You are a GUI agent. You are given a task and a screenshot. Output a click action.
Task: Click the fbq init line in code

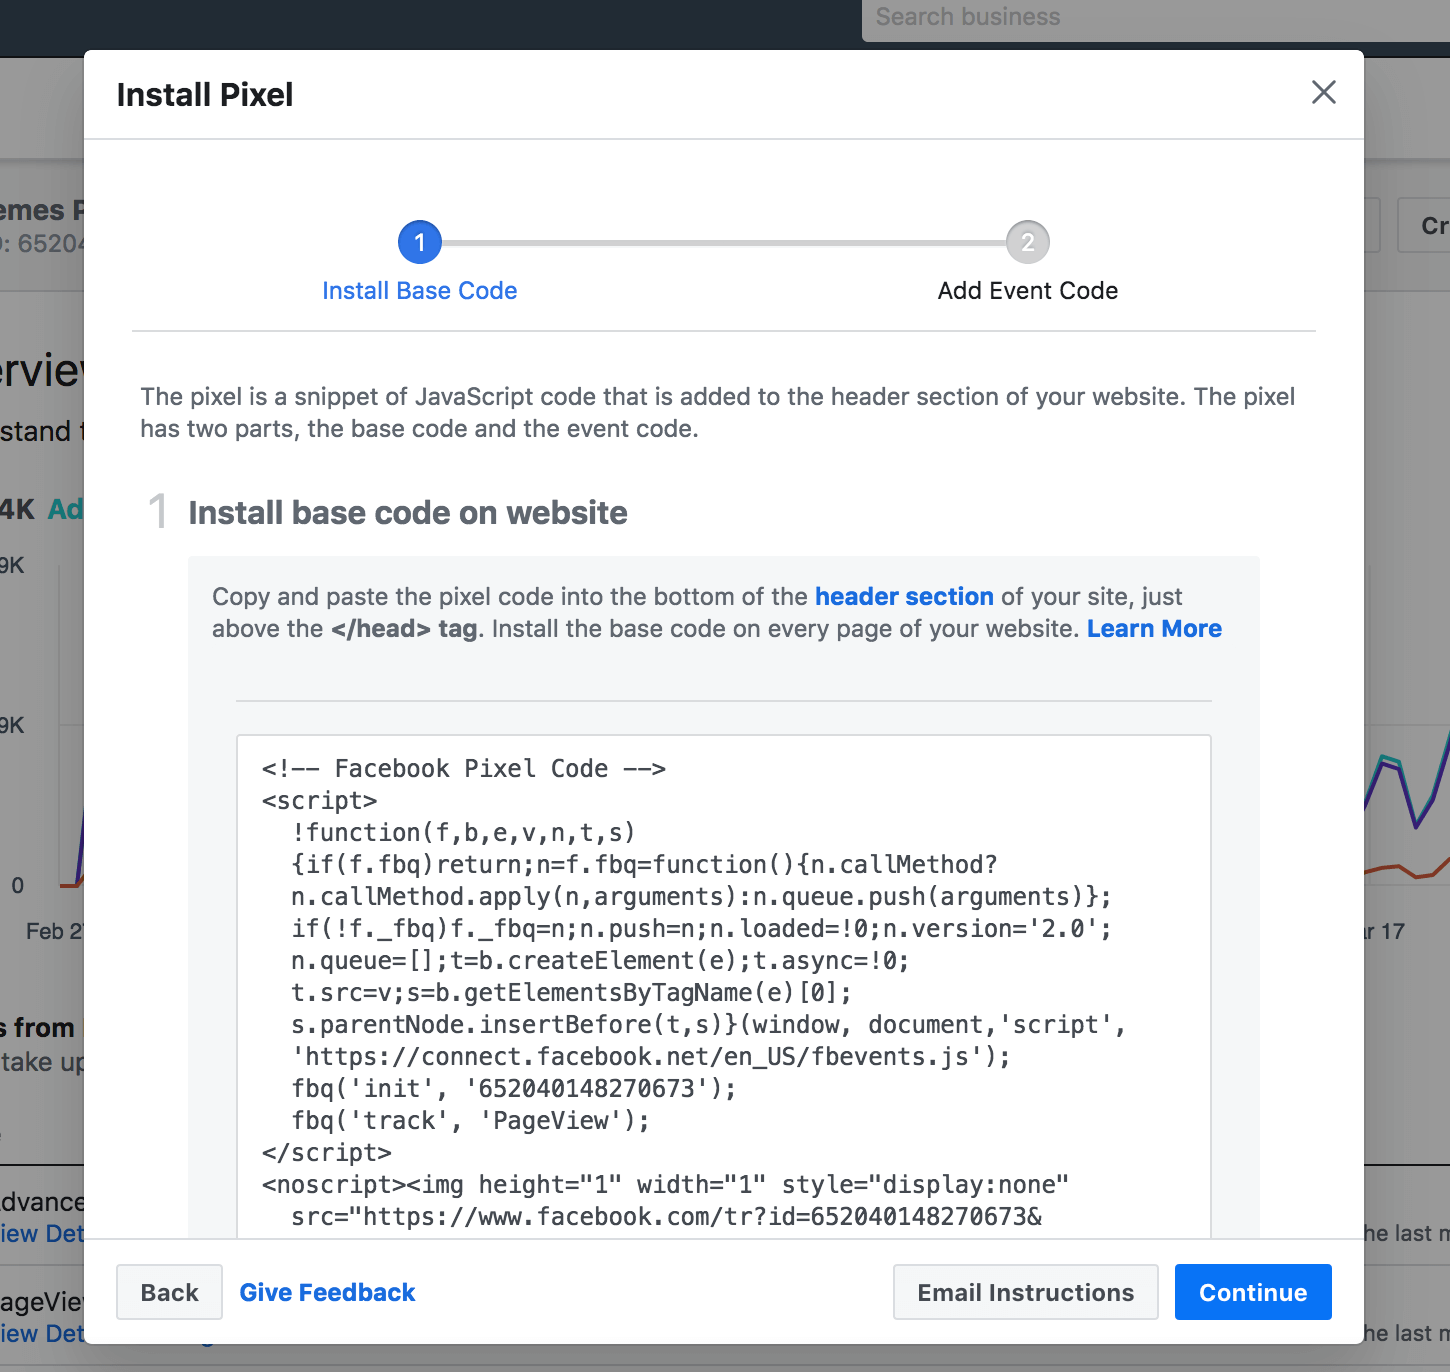514,1089
